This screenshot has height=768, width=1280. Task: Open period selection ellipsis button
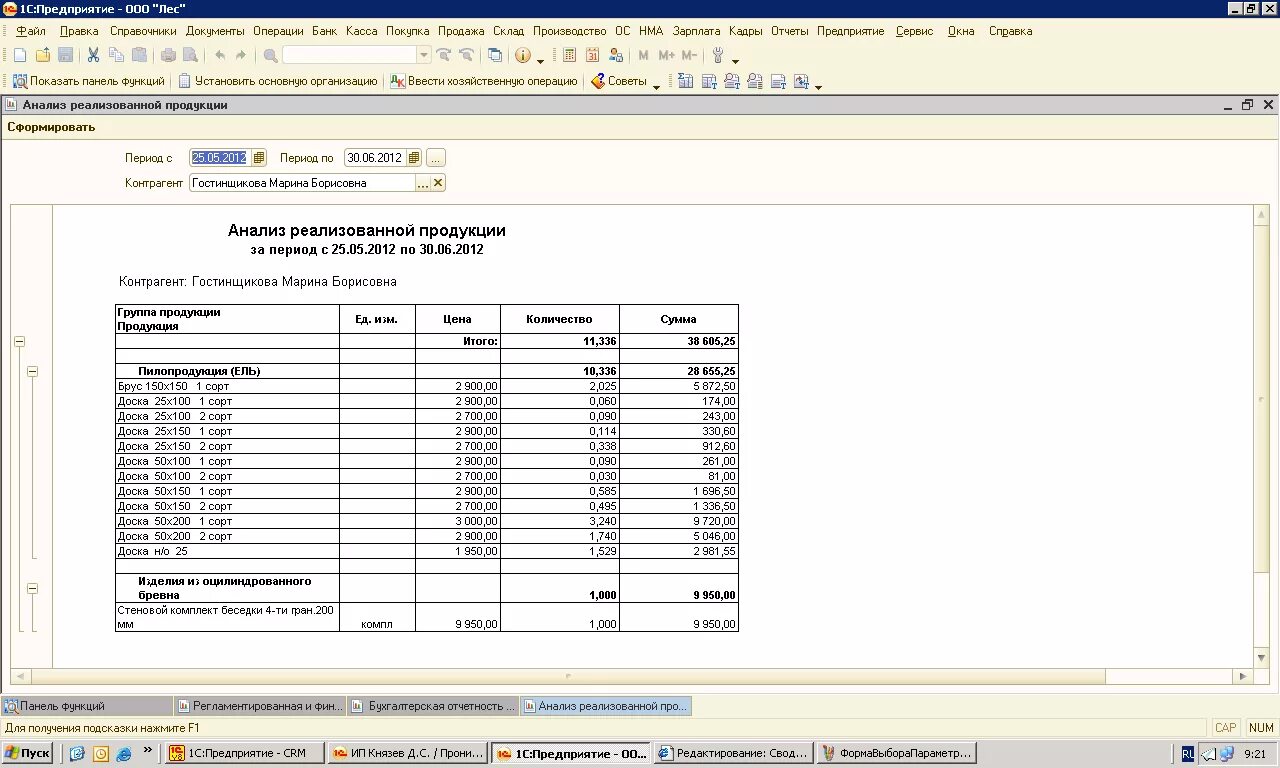[435, 158]
